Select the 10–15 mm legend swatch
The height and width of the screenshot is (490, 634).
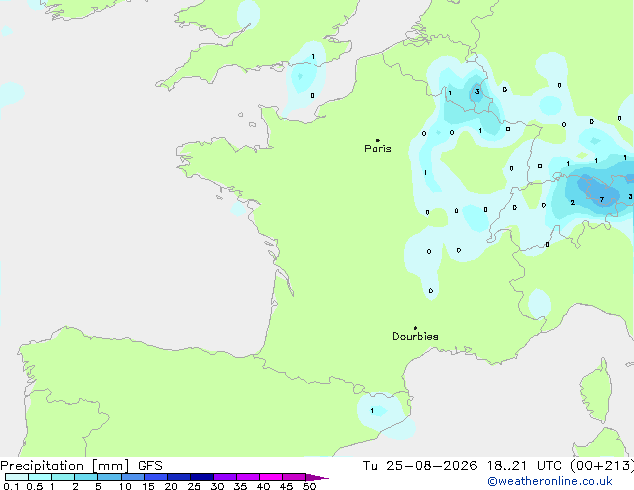tap(133, 477)
